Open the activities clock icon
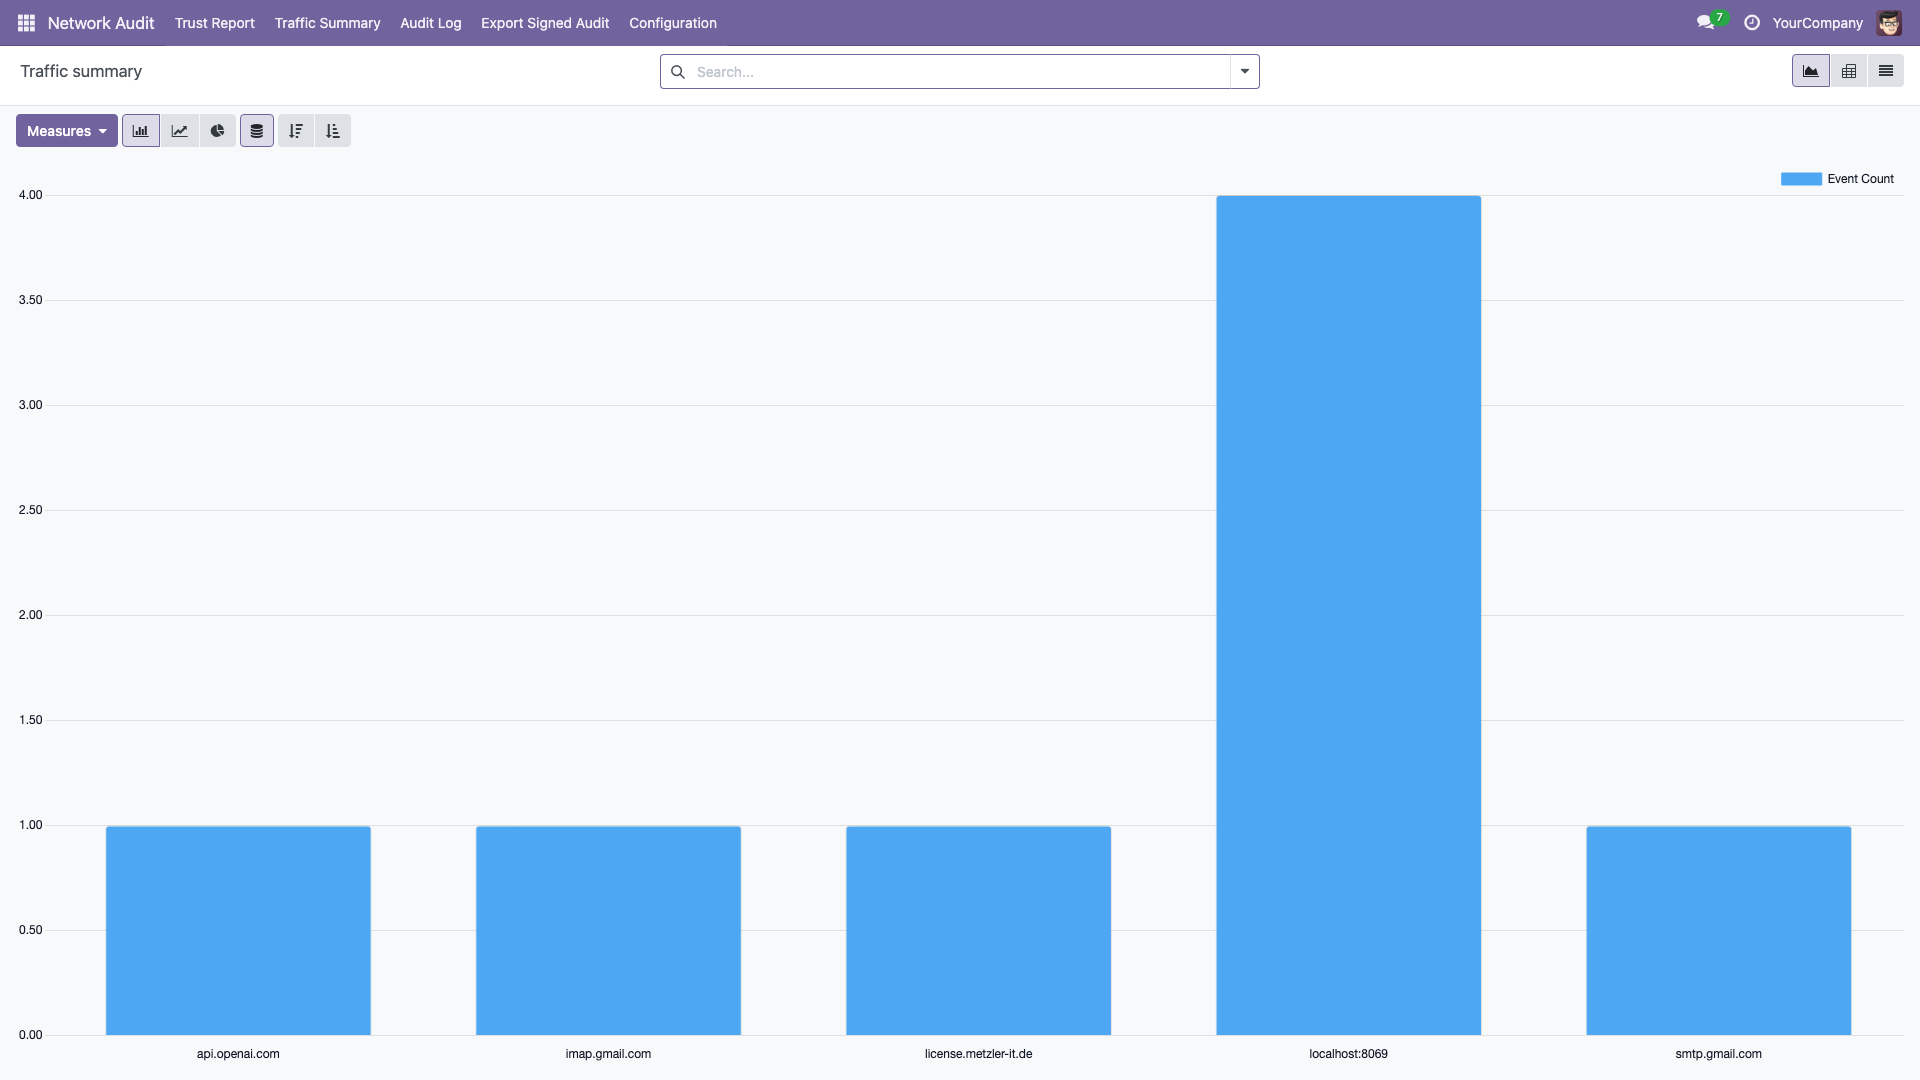The image size is (1920, 1080). [1752, 23]
